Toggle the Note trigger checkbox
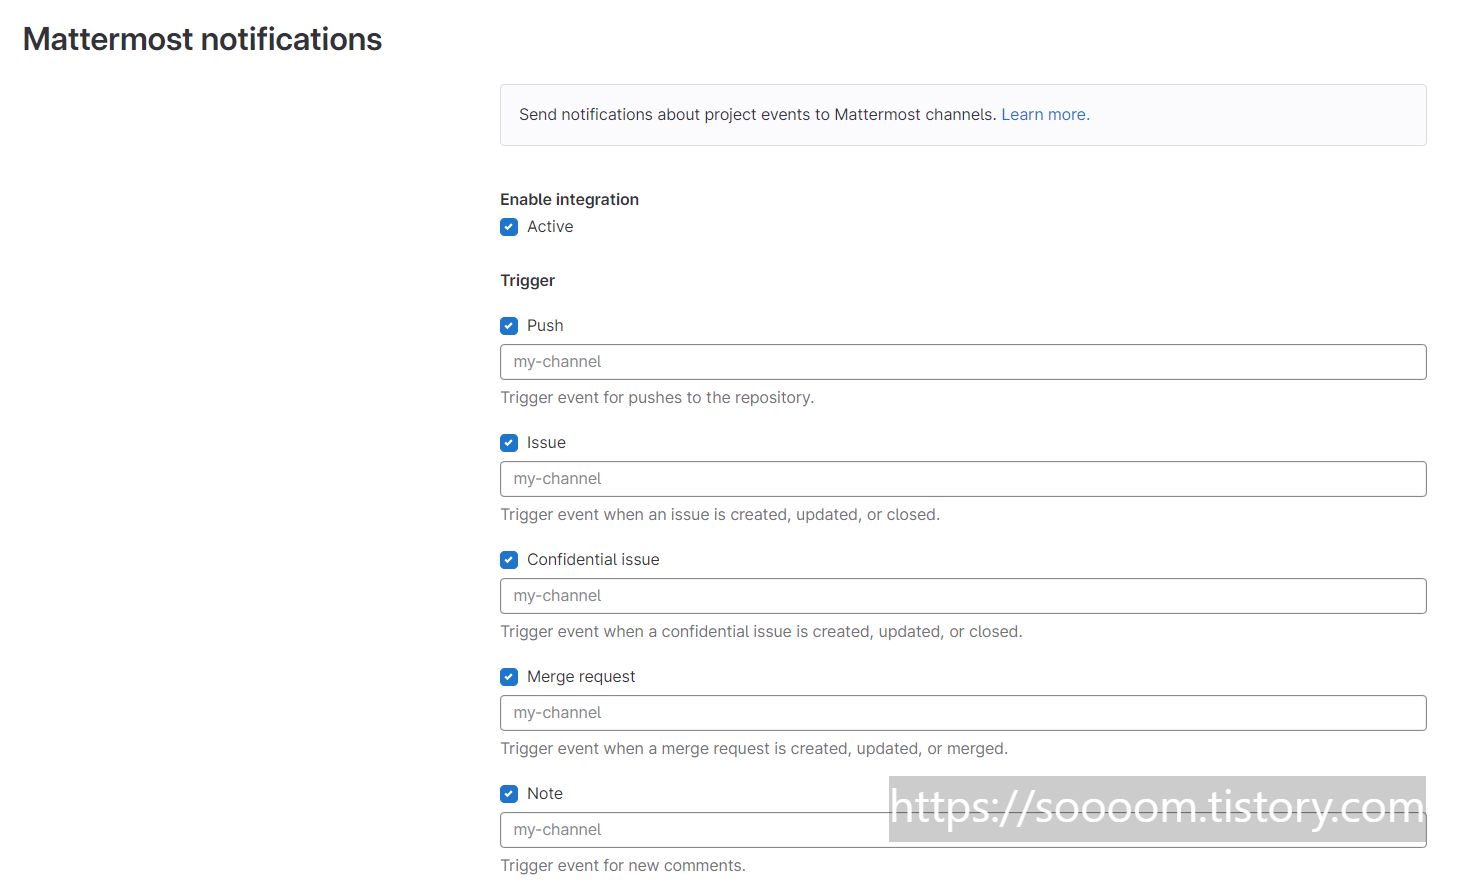The width and height of the screenshot is (1466, 882). (509, 794)
